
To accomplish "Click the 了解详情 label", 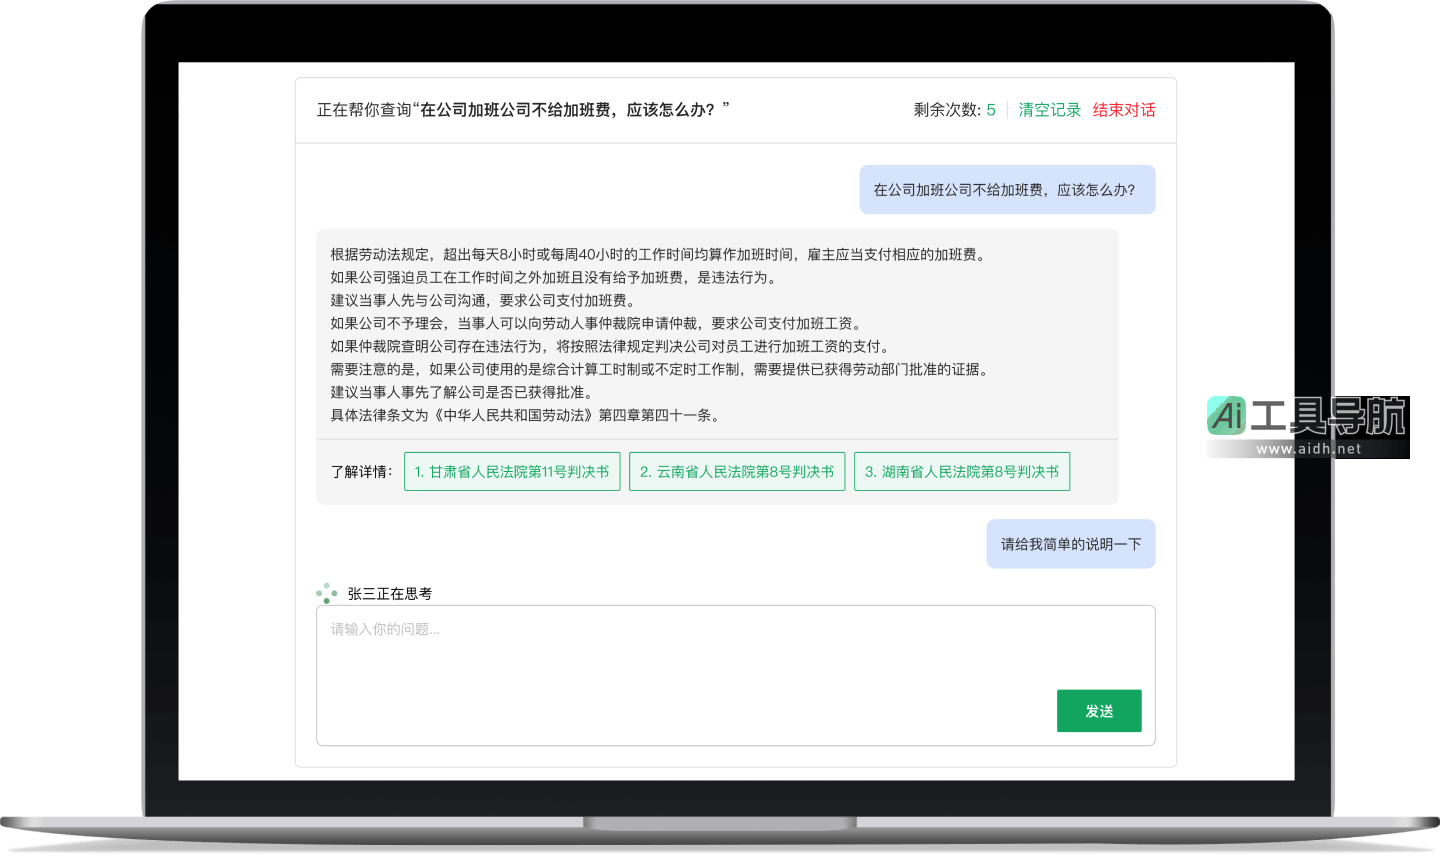I will click(x=361, y=472).
